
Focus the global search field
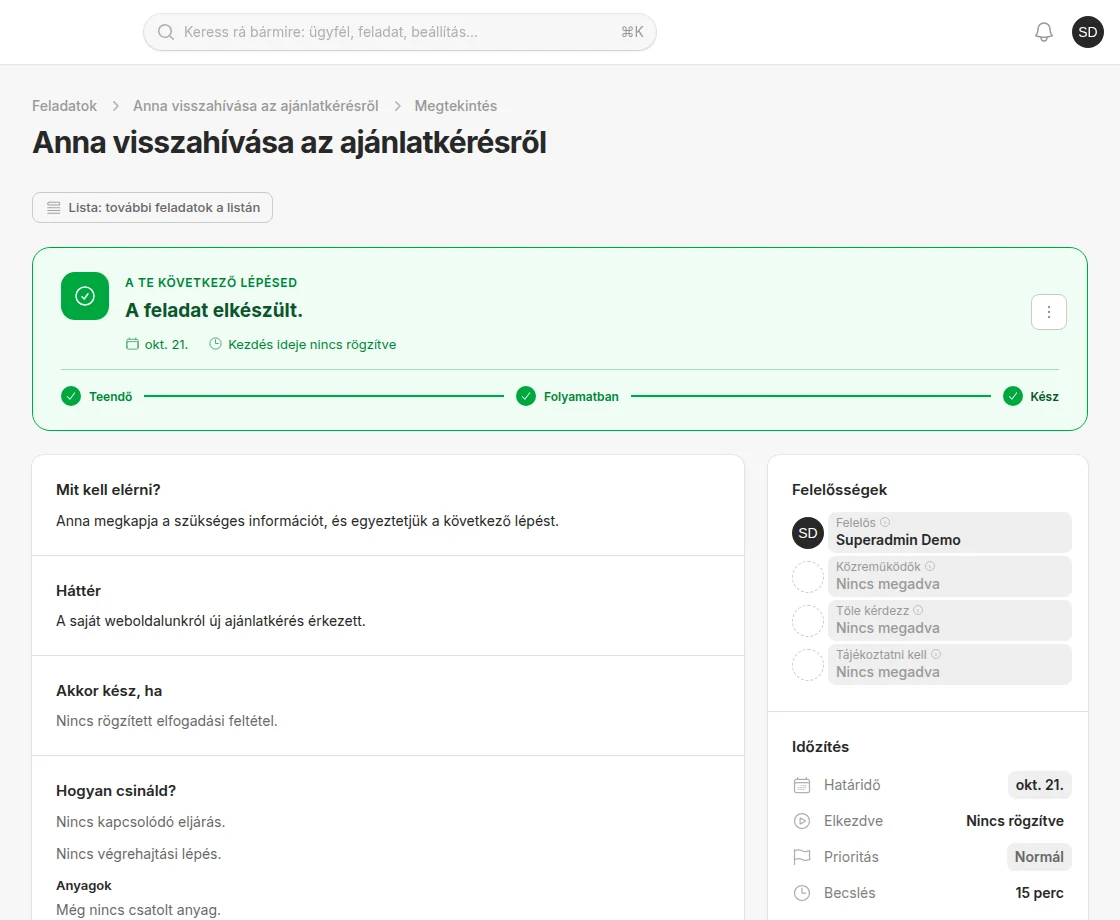coord(399,32)
